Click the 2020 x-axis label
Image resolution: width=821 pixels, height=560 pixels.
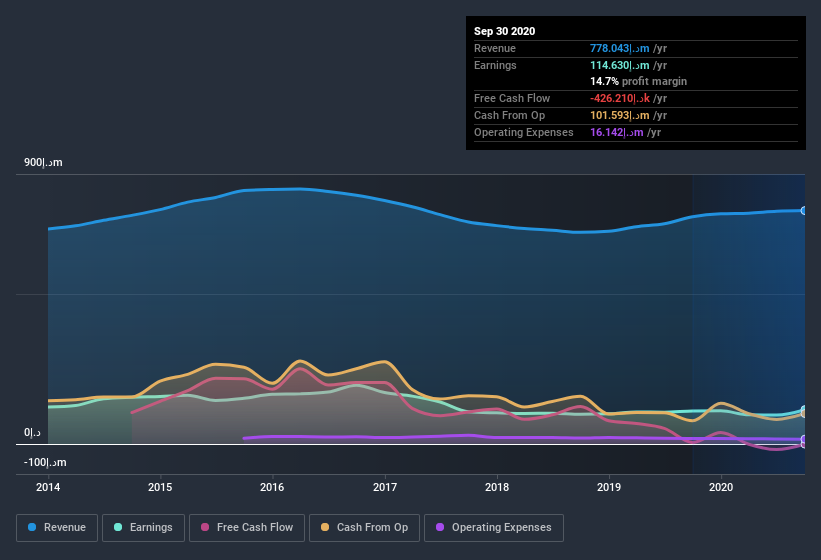coord(721,487)
